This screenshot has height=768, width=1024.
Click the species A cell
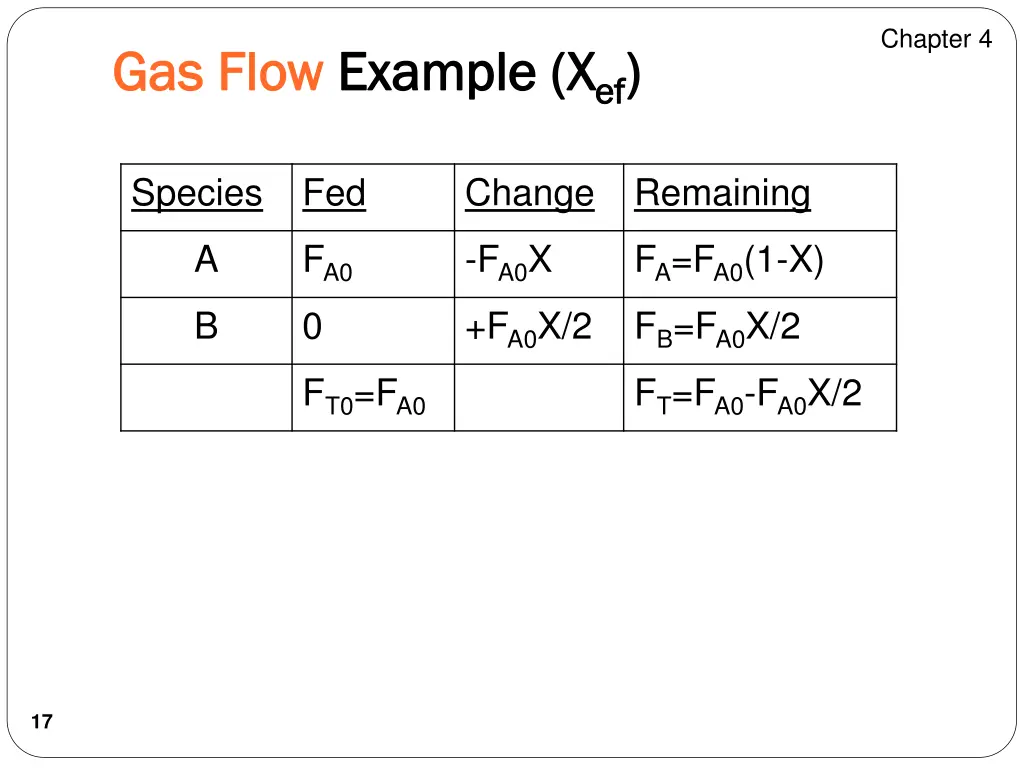click(x=206, y=261)
